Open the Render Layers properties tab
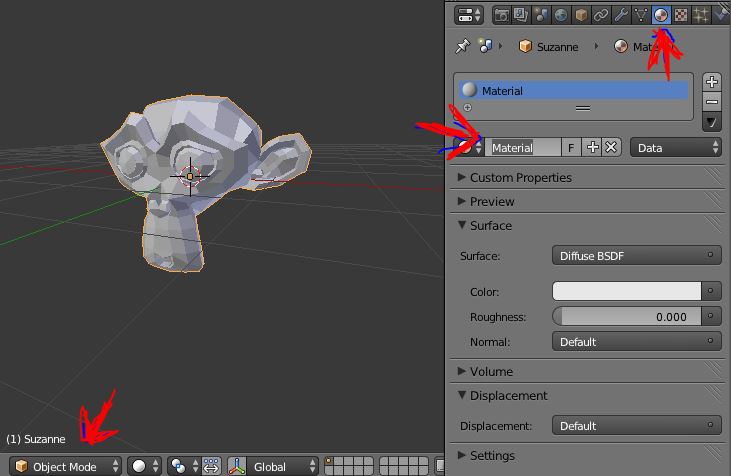The height and width of the screenshot is (476, 731). coord(521,15)
